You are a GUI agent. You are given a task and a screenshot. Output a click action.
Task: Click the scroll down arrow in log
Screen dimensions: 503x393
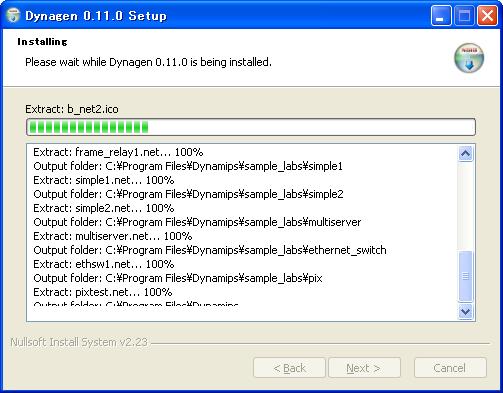465,312
